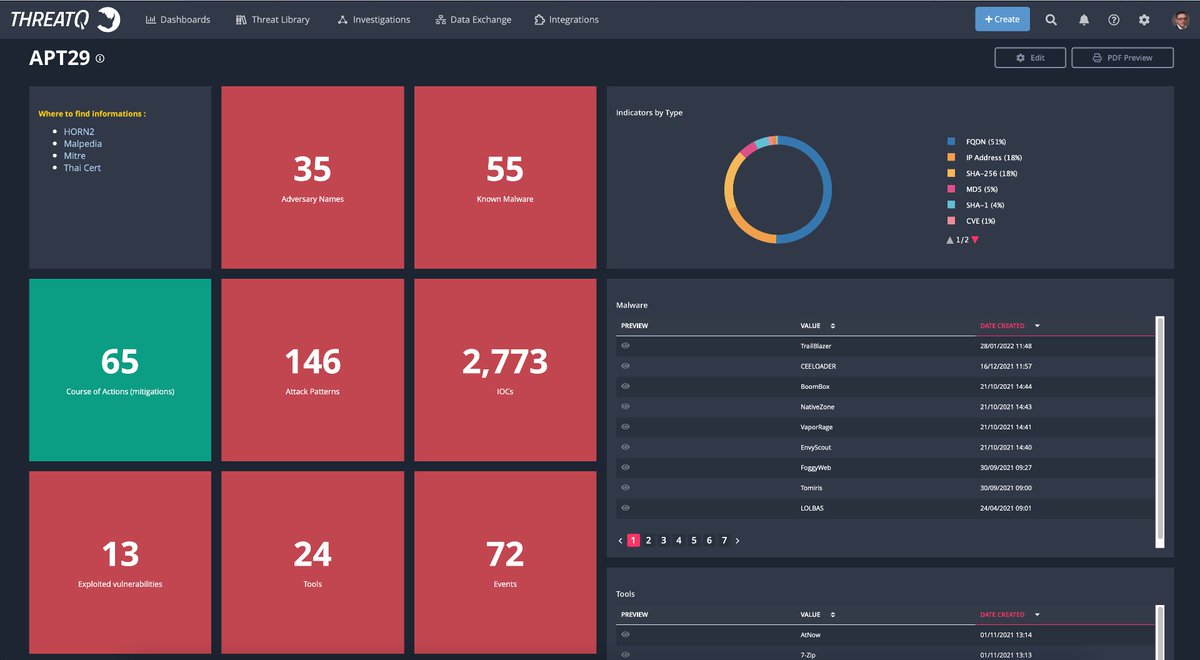
Task: Preview the NativeZone malware eye icon
Action: click(626, 406)
